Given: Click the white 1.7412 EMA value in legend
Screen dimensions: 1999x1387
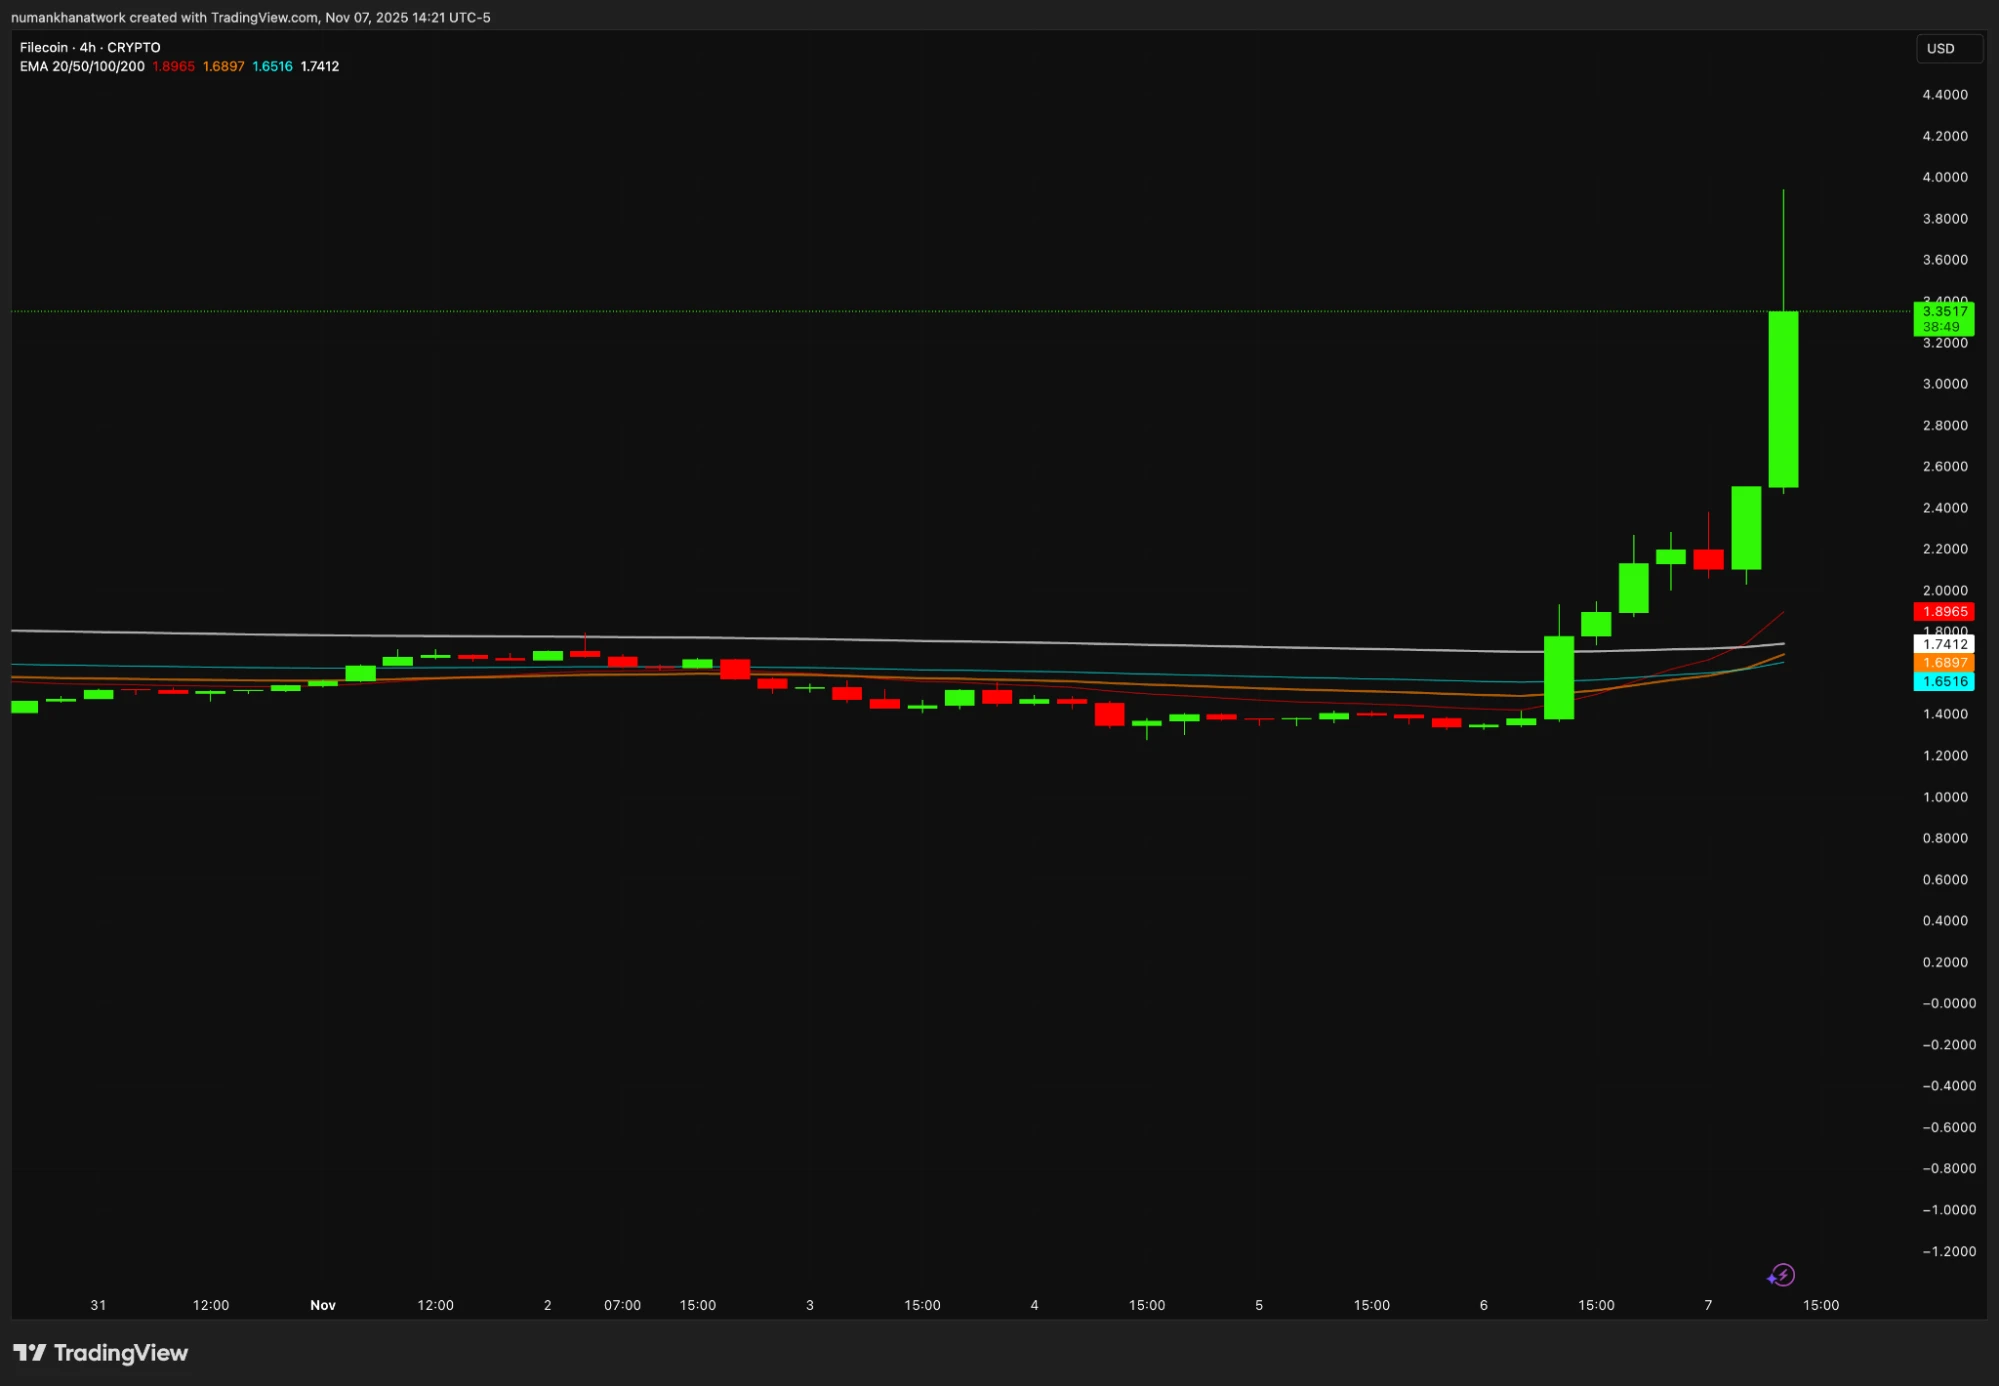Looking at the screenshot, I should tap(320, 66).
